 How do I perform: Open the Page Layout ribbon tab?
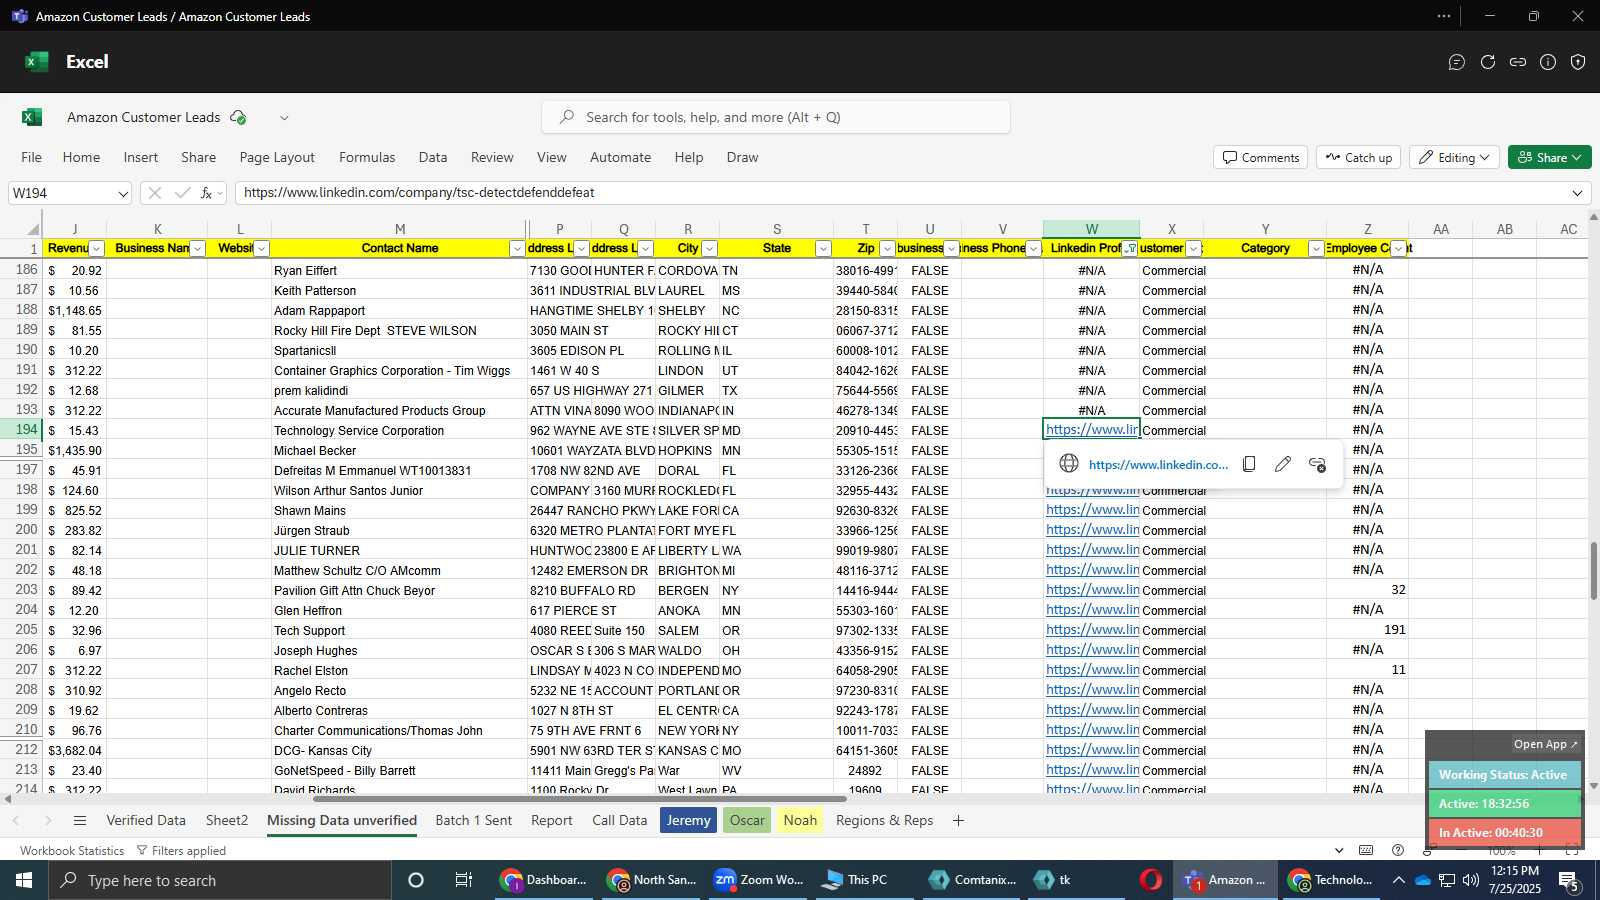tap(277, 157)
